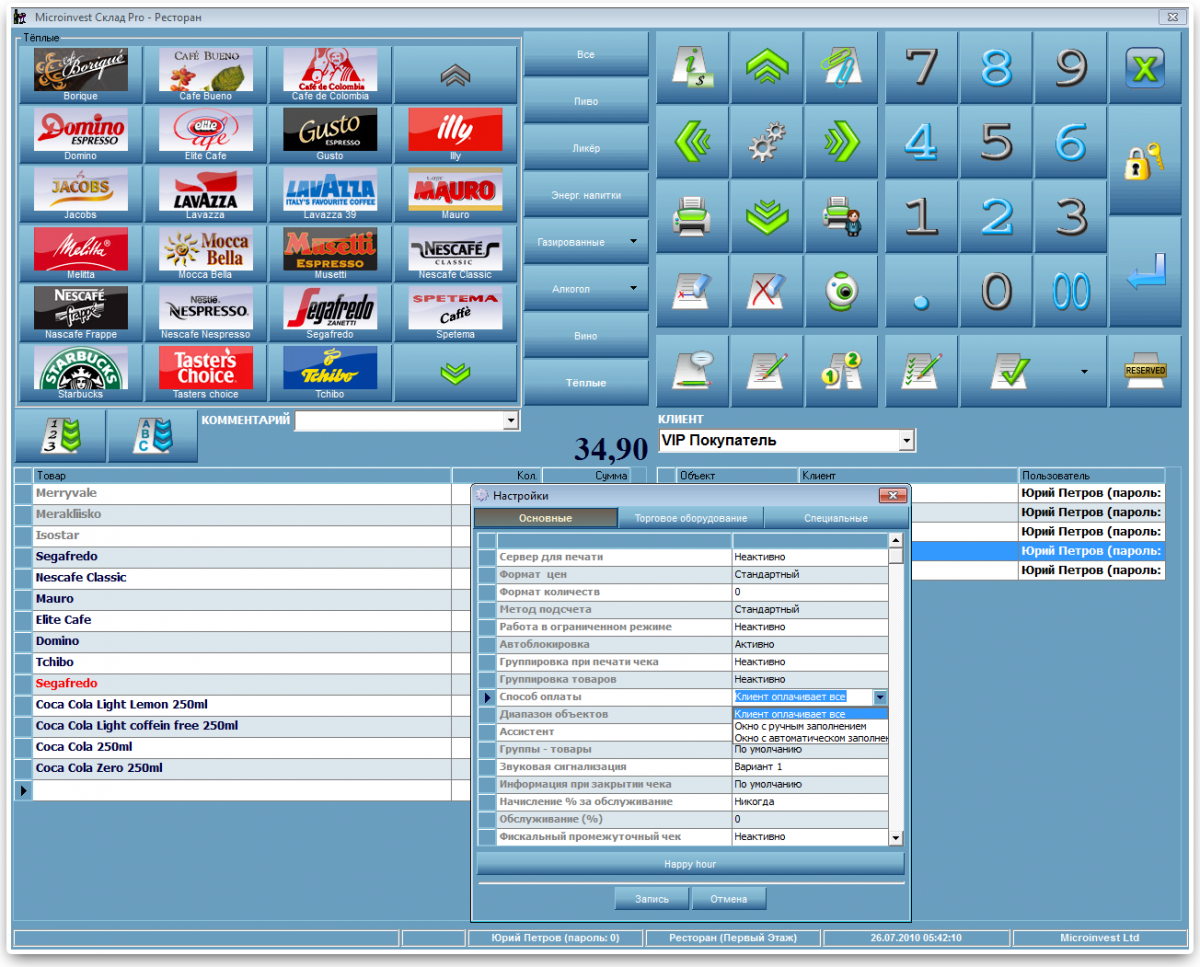Open the Комментарий combo box

pos(511,422)
